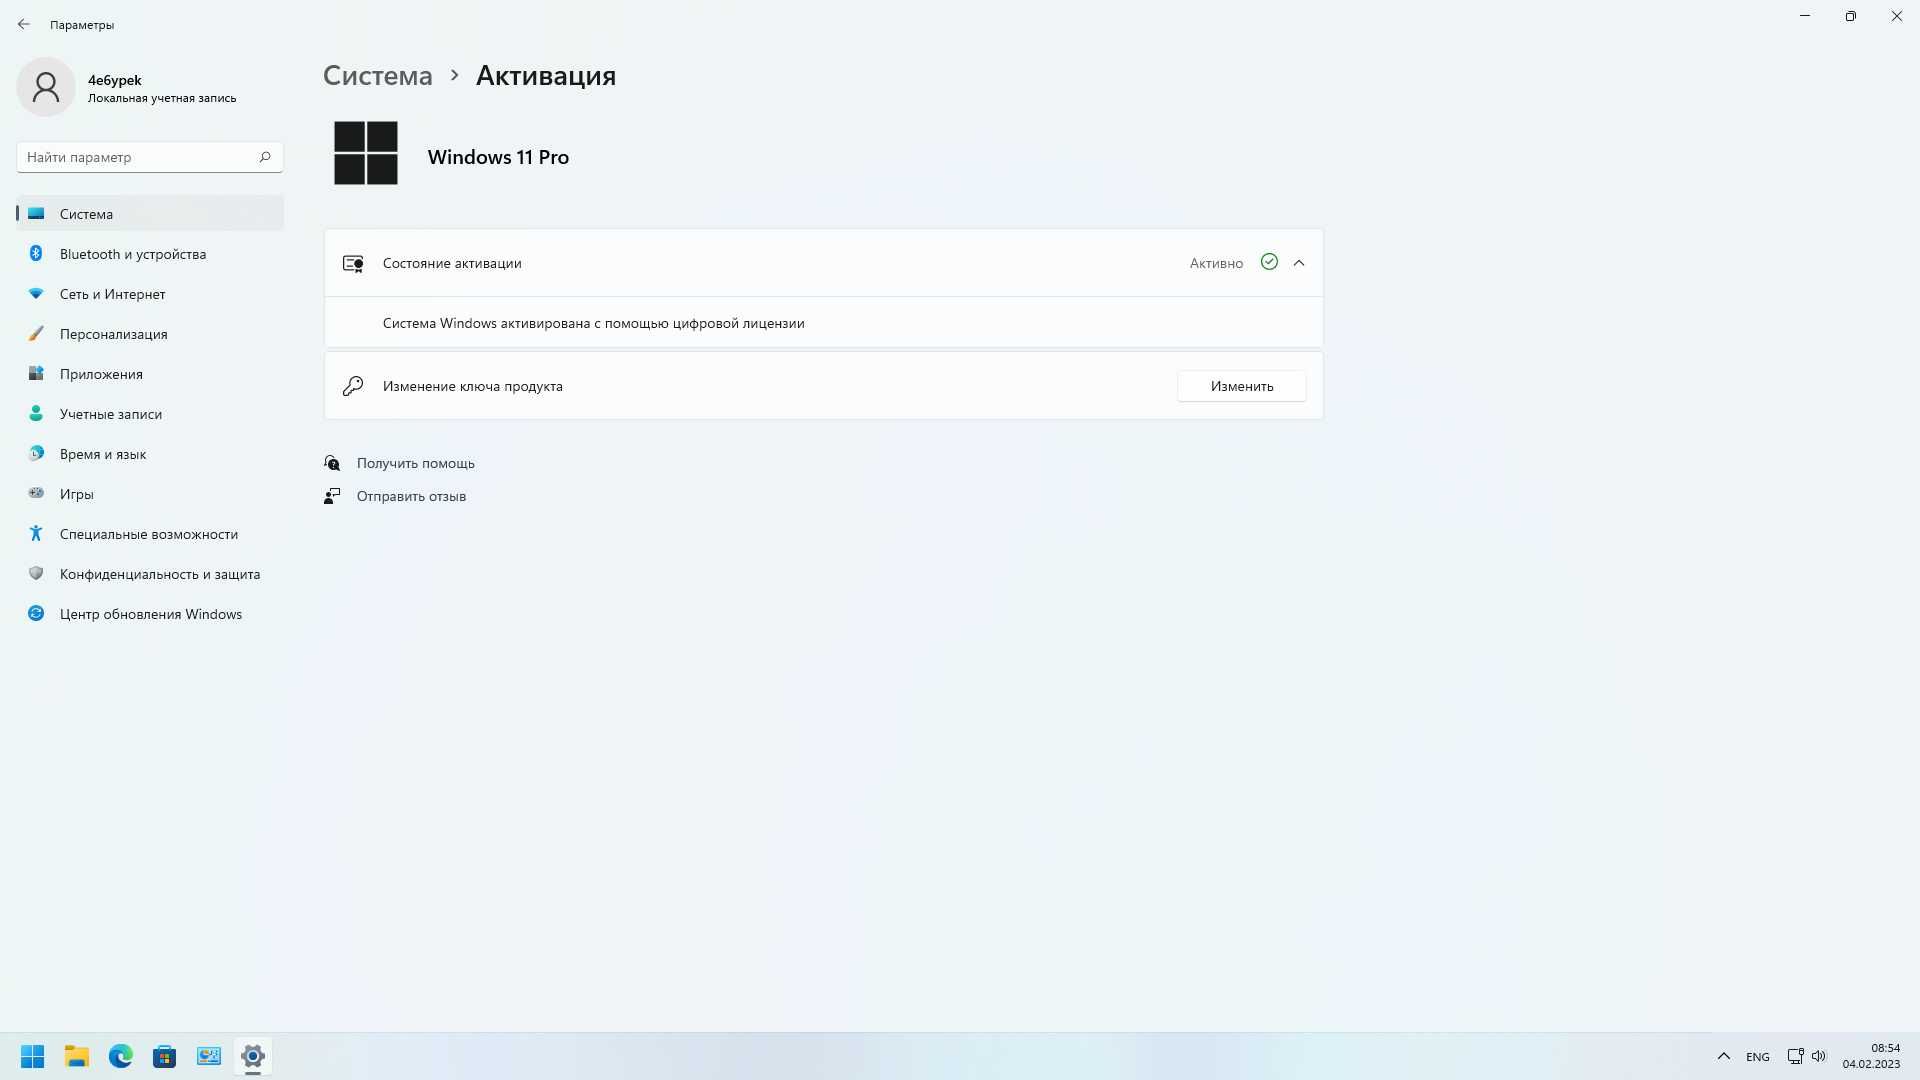The width and height of the screenshot is (1920, 1080).
Task: Click the Активация page heading
Action: coord(546,75)
